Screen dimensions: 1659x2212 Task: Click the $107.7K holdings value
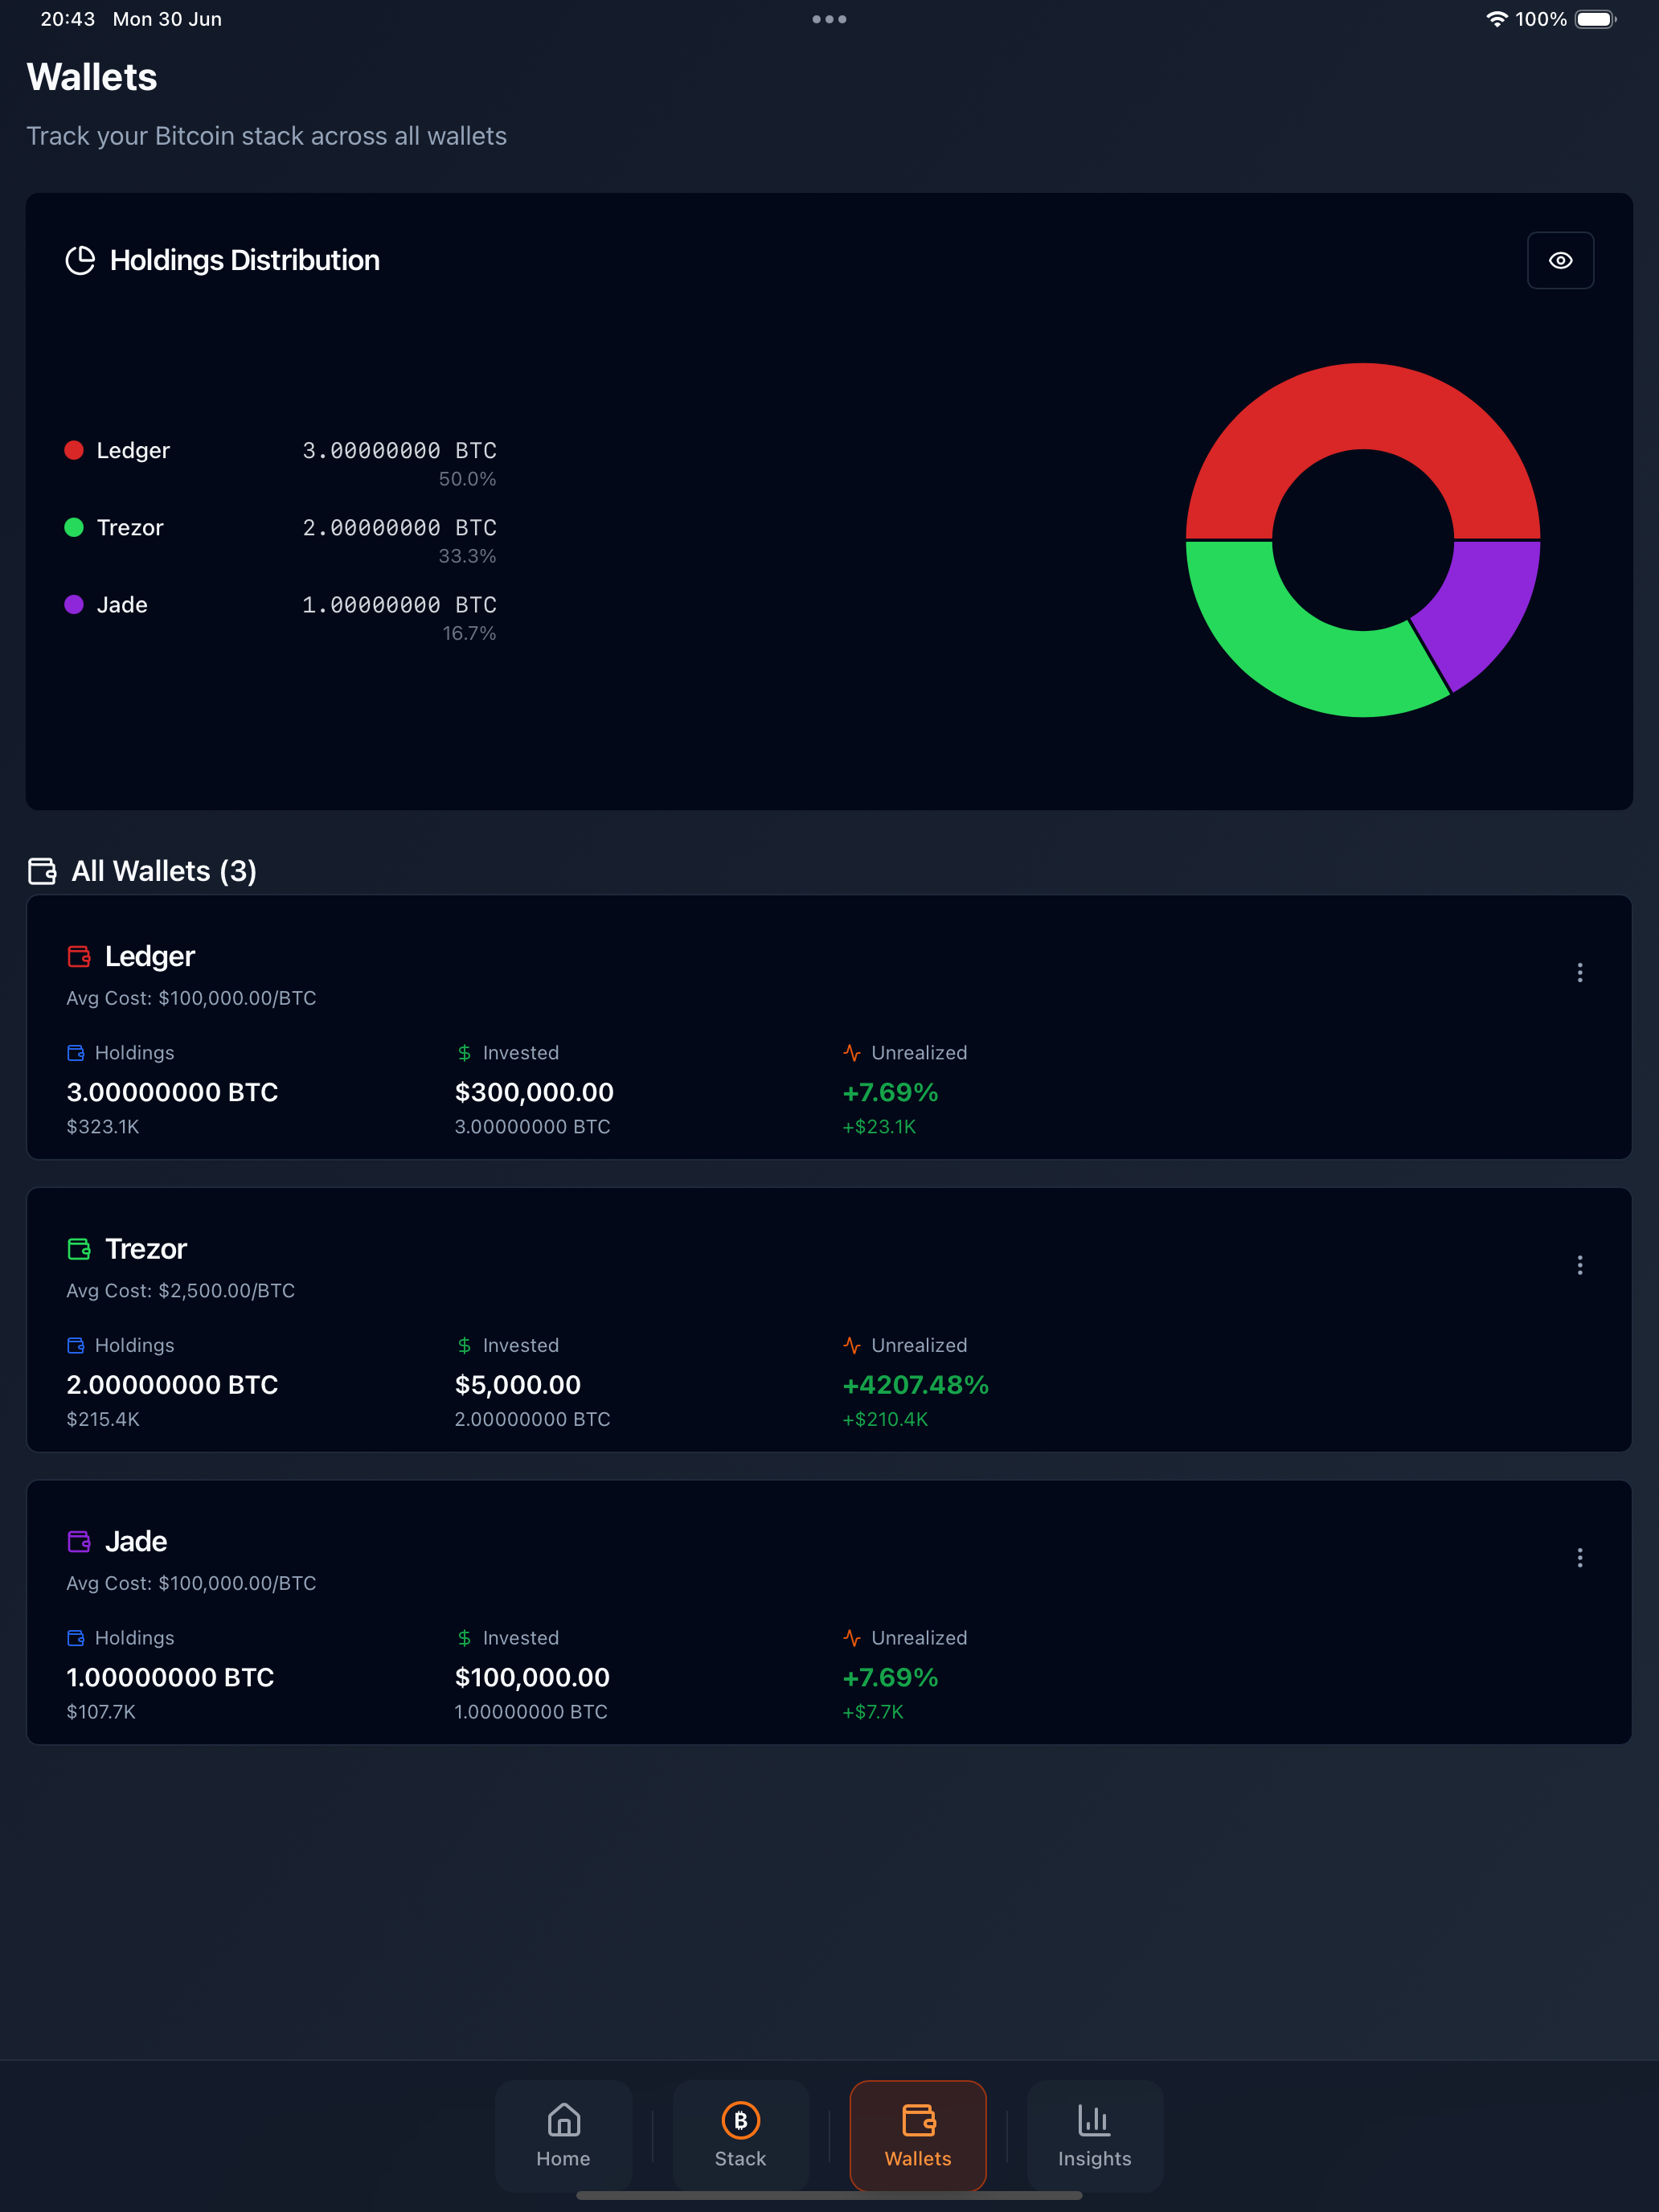point(101,1712)
